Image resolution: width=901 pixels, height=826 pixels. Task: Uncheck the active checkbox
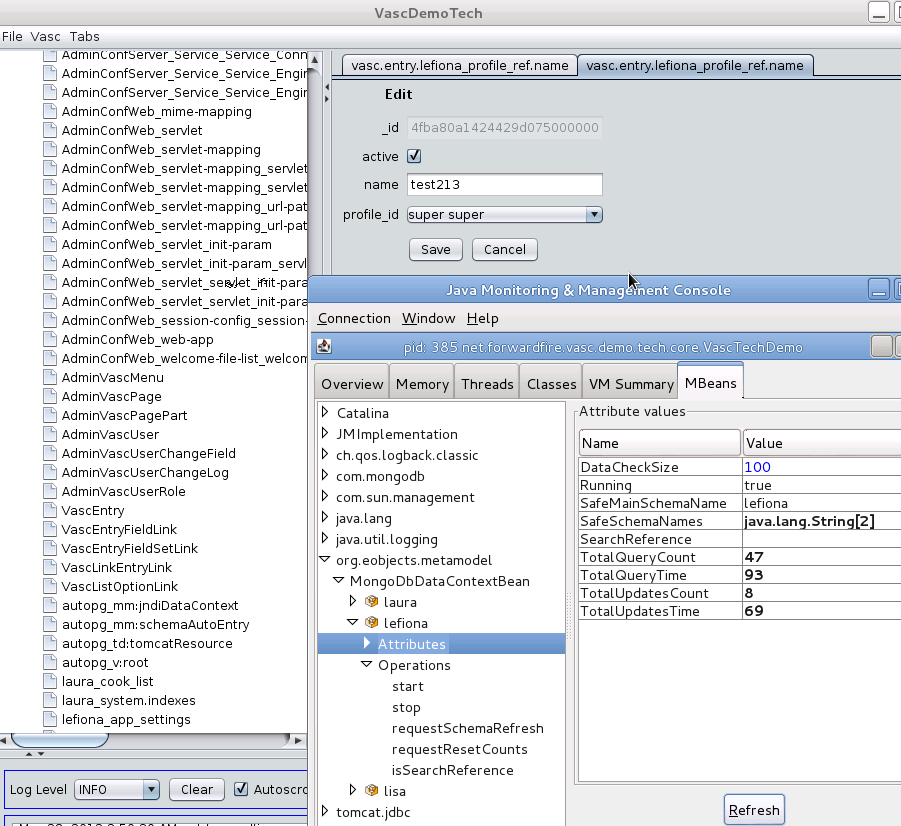pyautogui.click(x=414, y=156)
